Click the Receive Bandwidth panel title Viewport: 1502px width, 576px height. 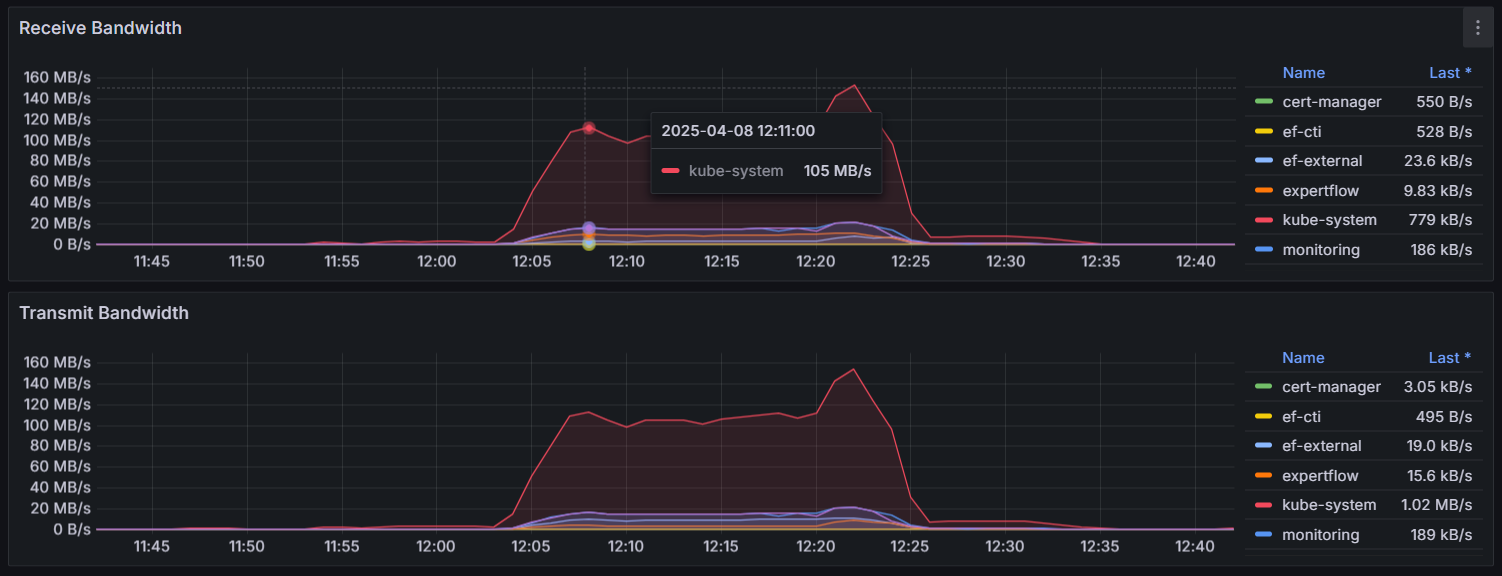pyautogui.click(x=100, y=28)
